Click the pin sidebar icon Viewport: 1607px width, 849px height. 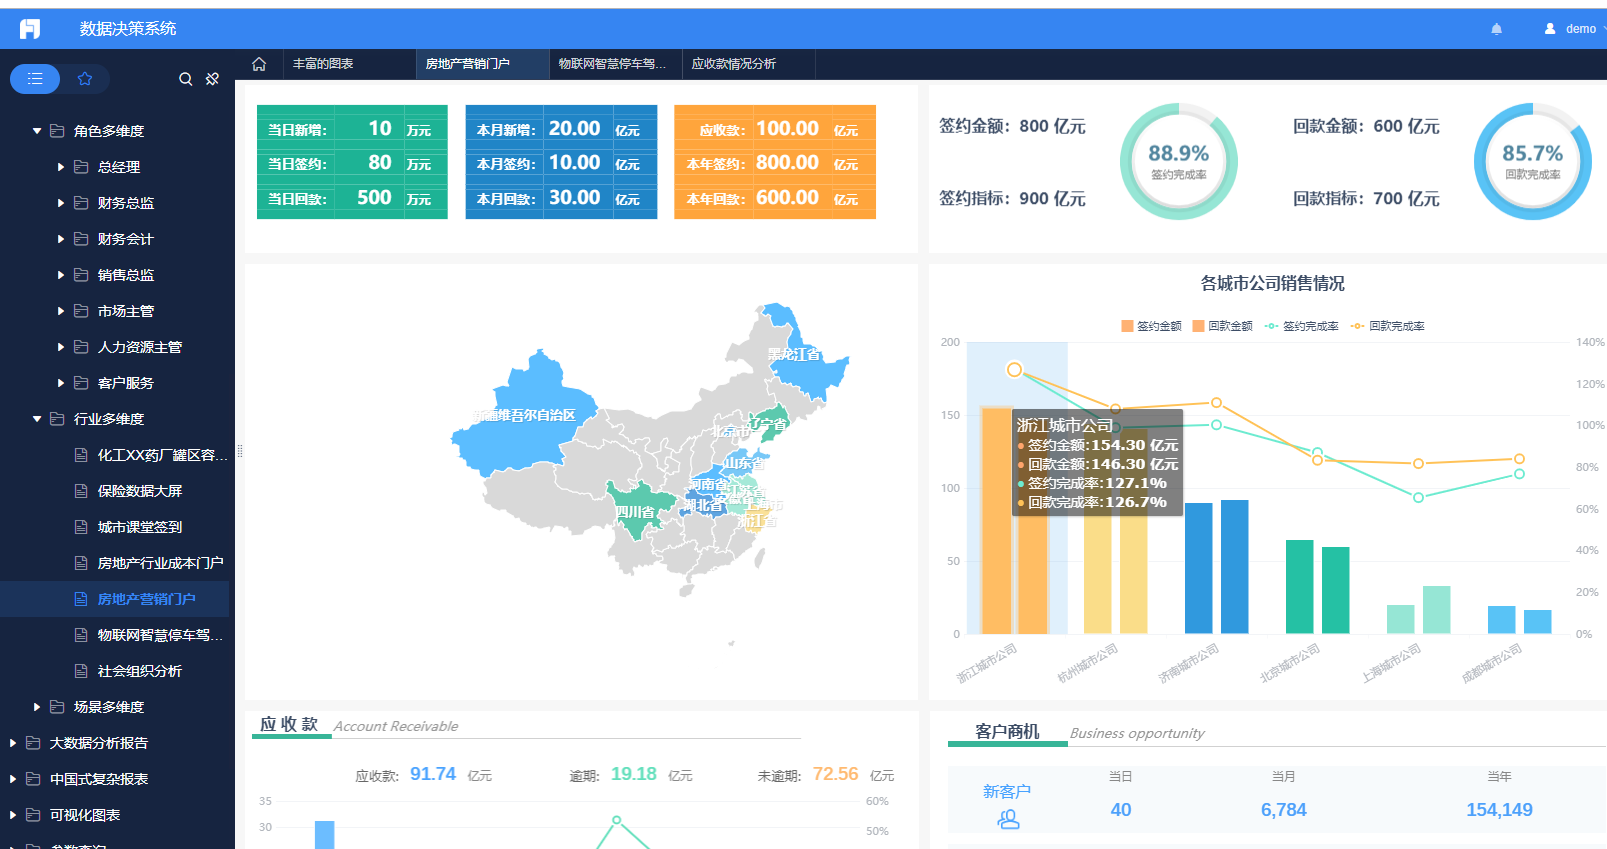212,79
